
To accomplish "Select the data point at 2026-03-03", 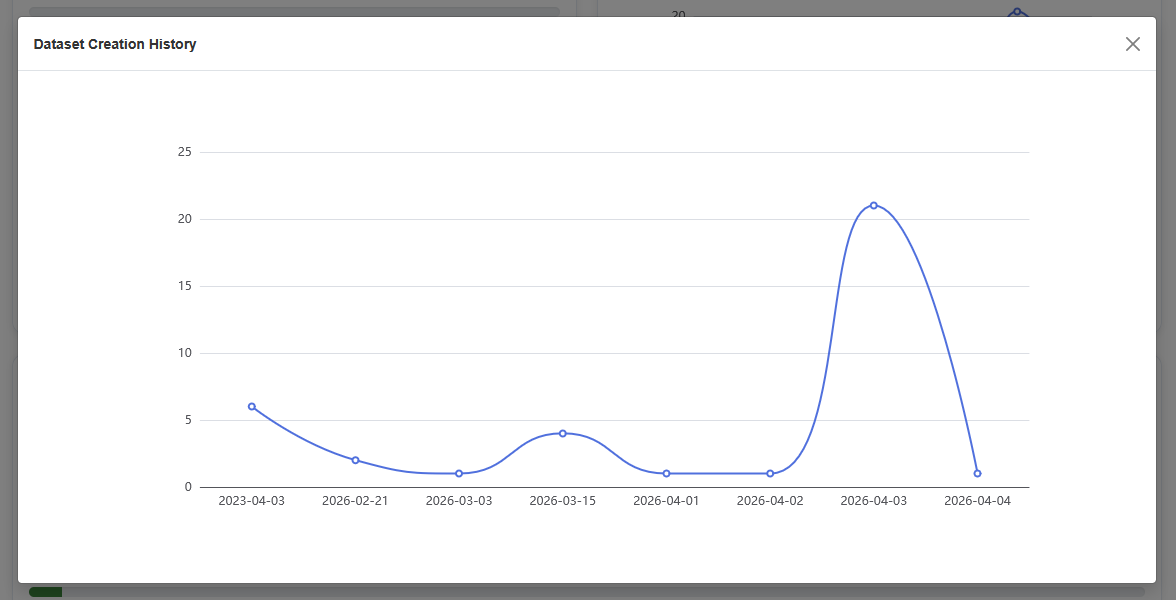I will tap(458, 472).
